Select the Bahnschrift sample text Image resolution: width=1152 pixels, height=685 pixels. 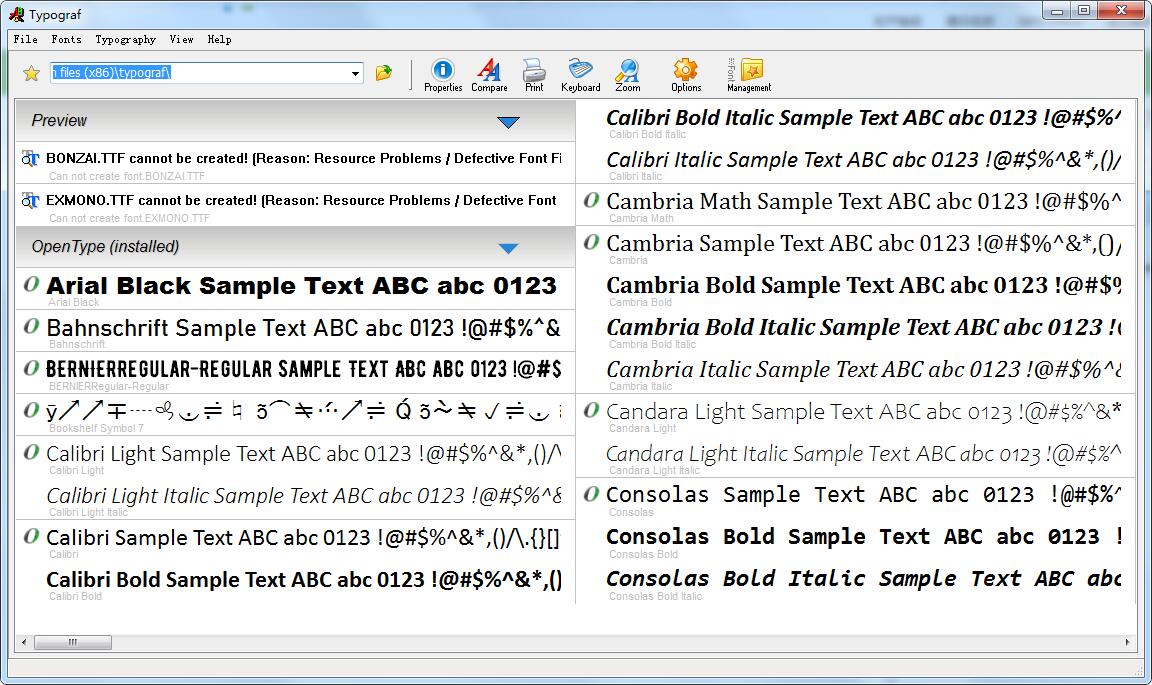coord(303,328)
